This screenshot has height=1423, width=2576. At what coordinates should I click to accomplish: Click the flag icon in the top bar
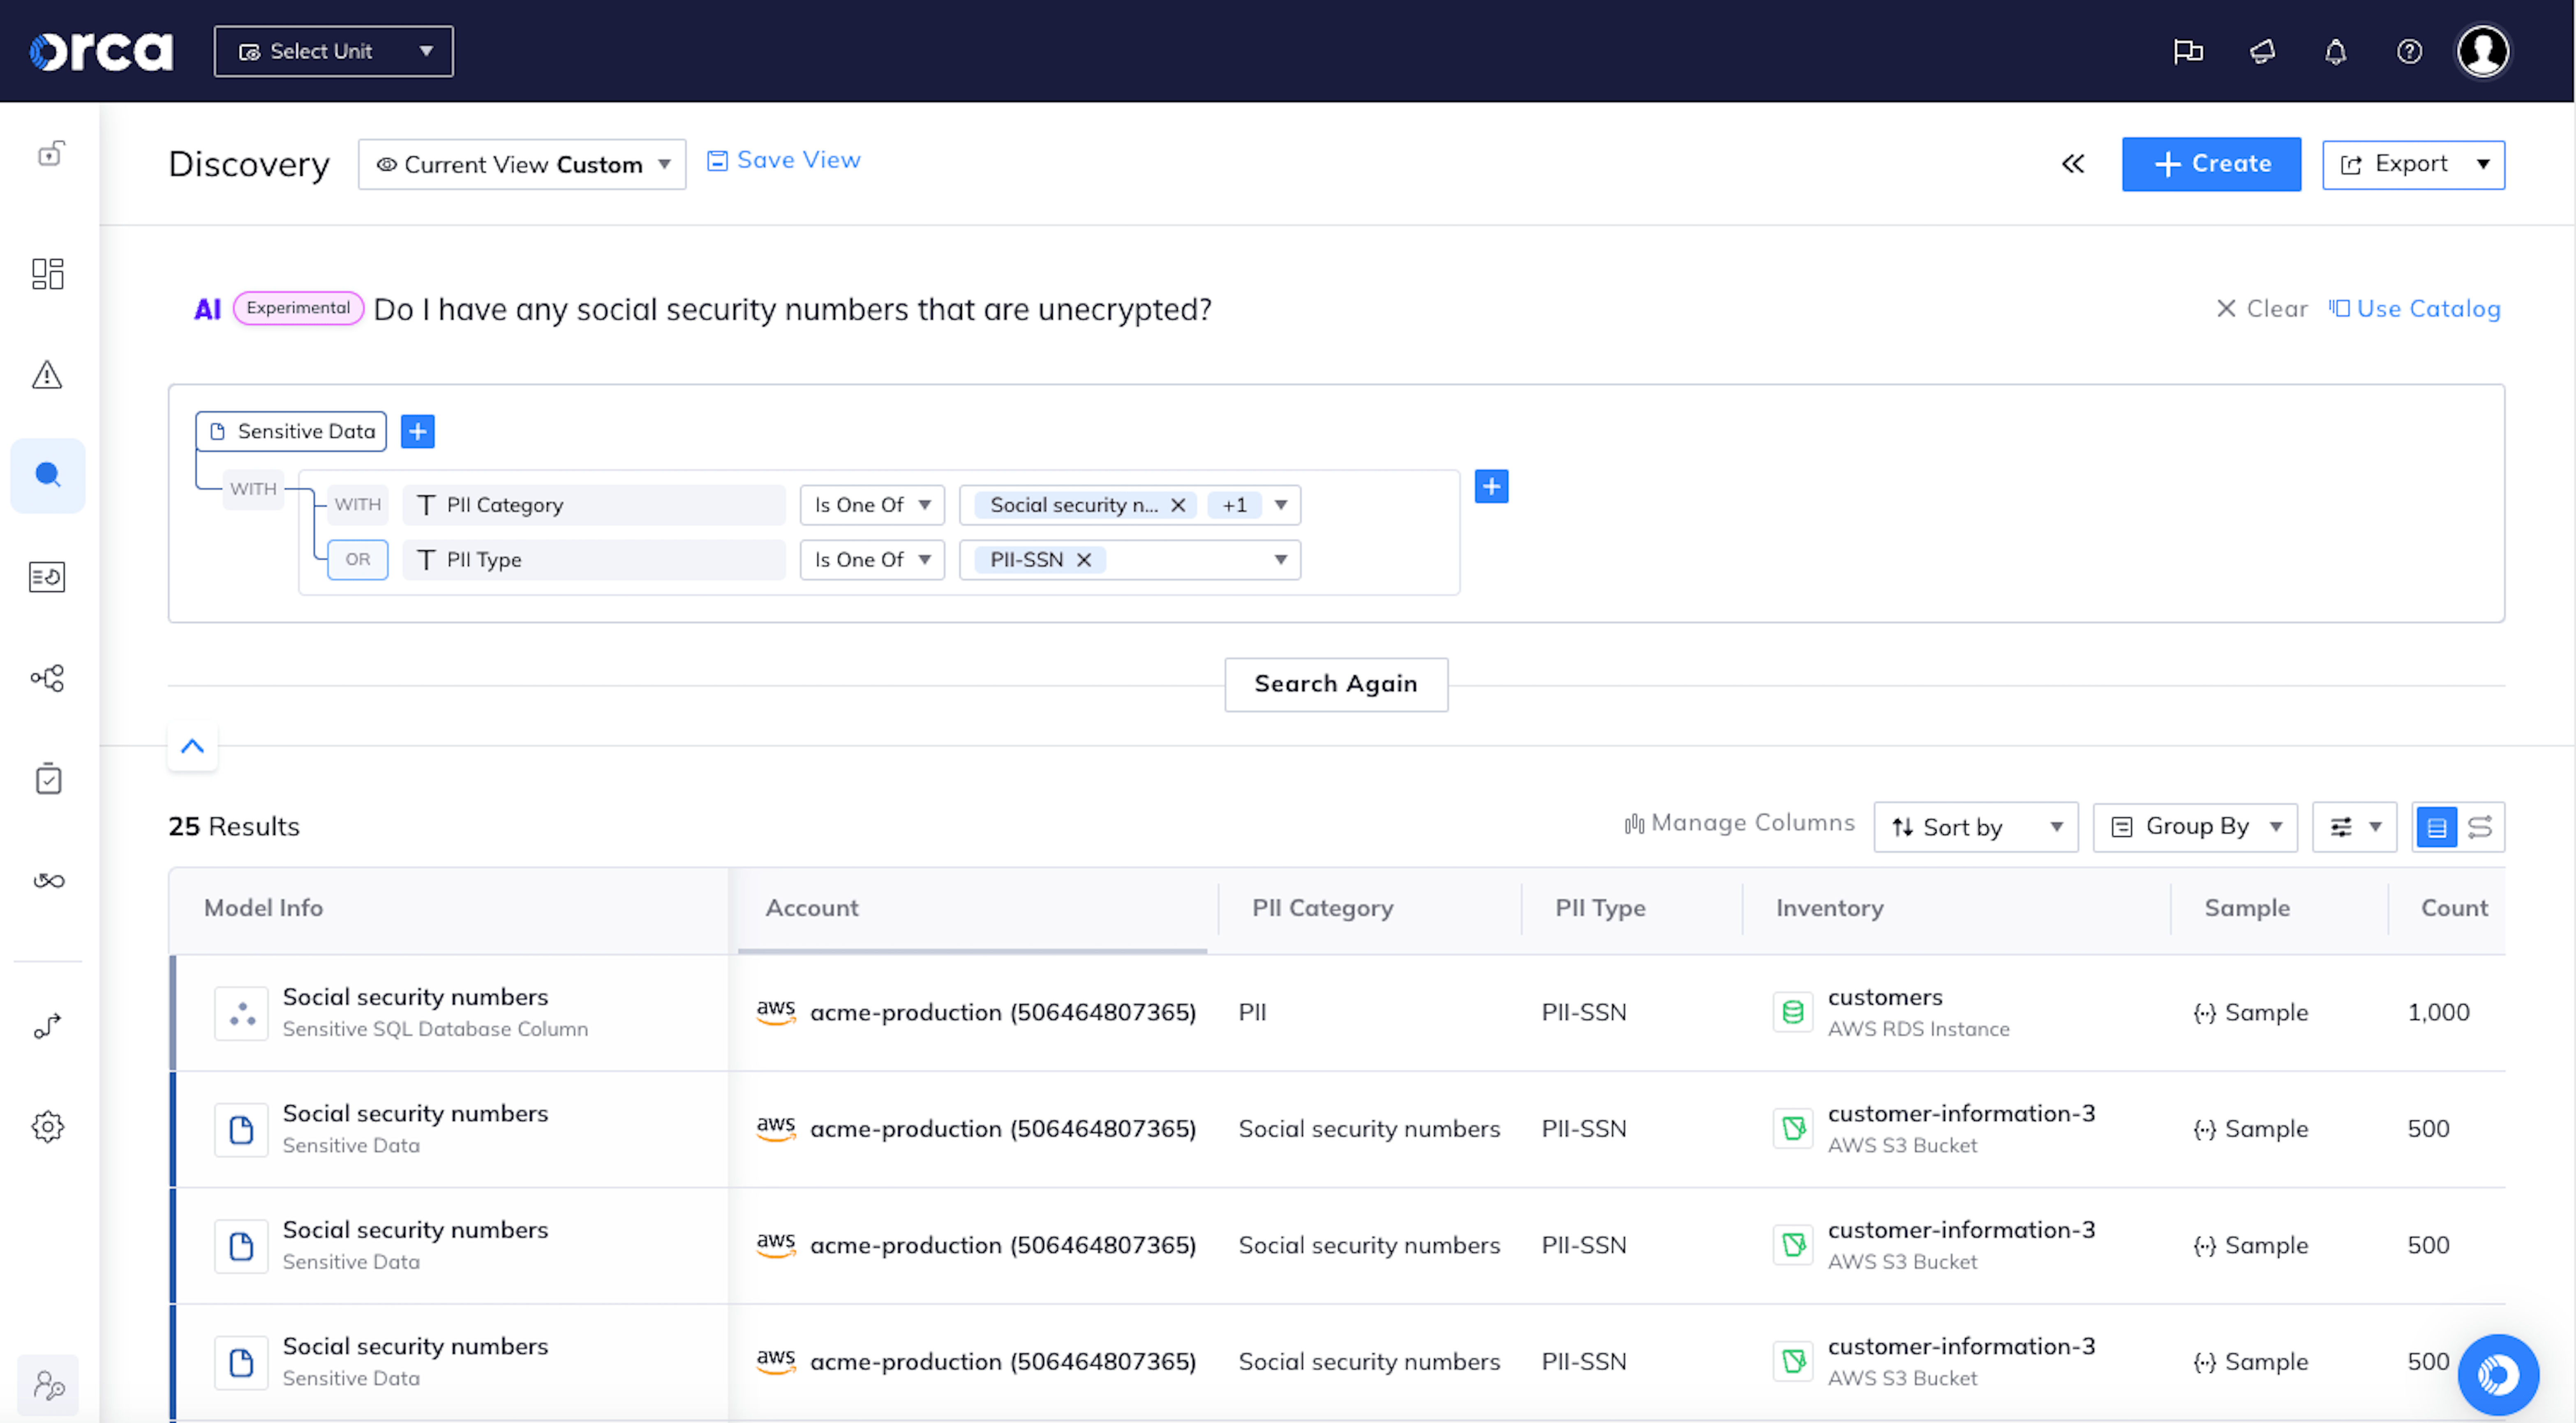tap(2188, 51)
